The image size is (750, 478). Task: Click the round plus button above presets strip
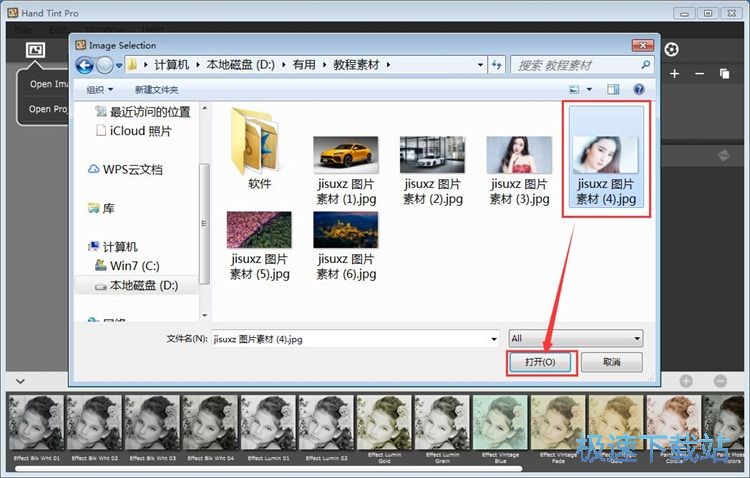pos(686,381)
